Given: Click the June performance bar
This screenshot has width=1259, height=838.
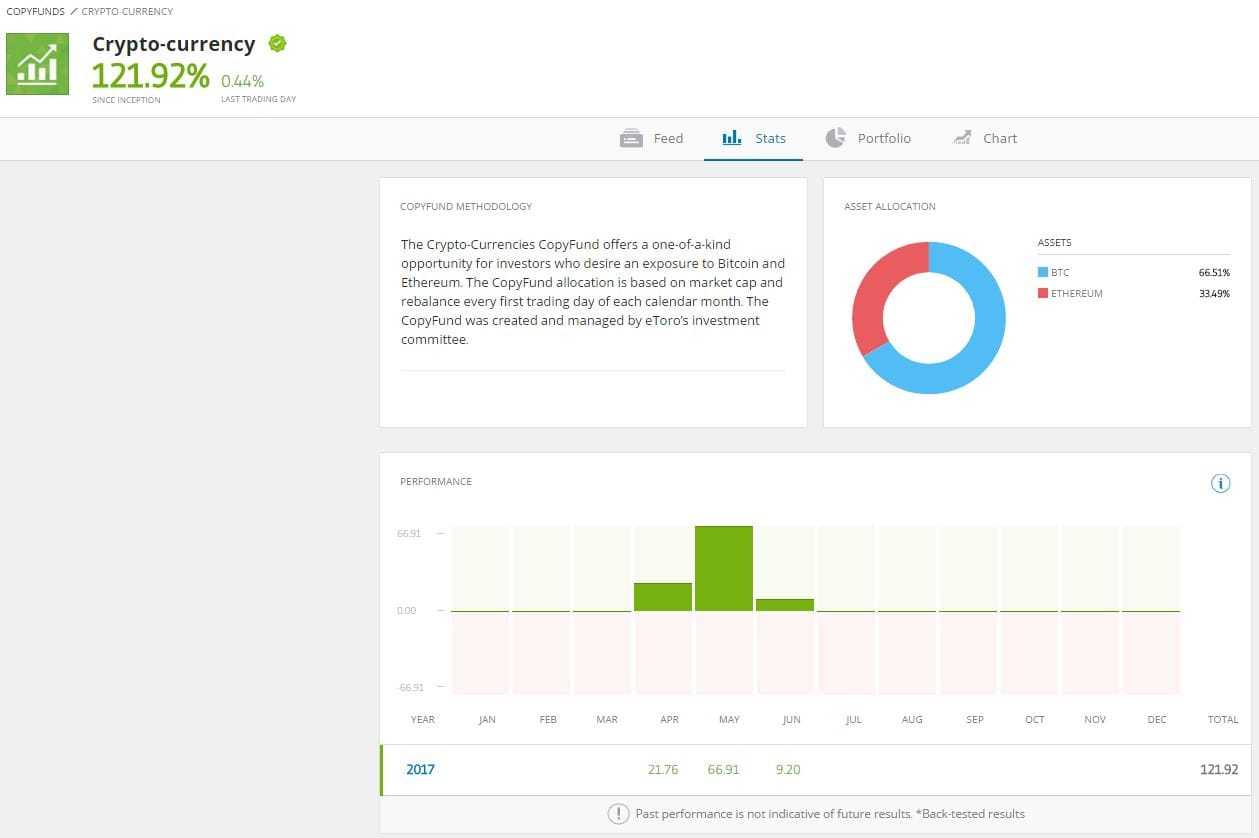Looking at the screenshot, I should (x=785, y=605).
